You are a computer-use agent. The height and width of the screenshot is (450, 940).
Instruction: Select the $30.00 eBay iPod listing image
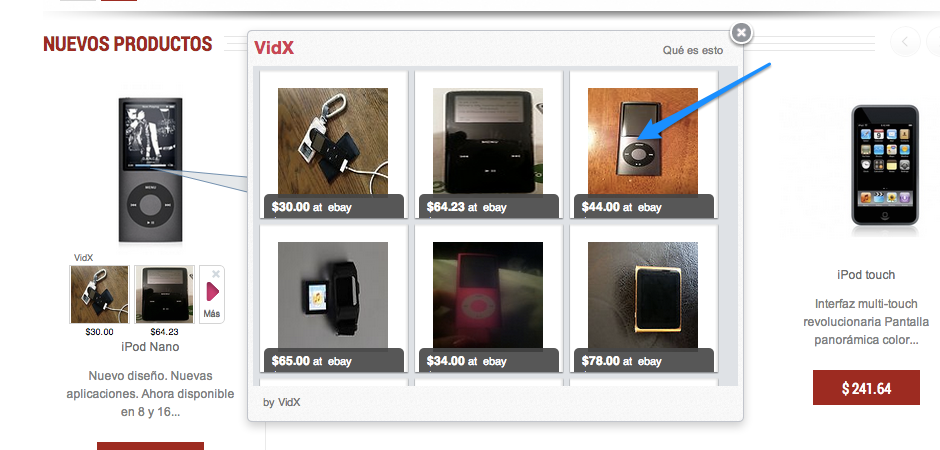click(333, 141)
